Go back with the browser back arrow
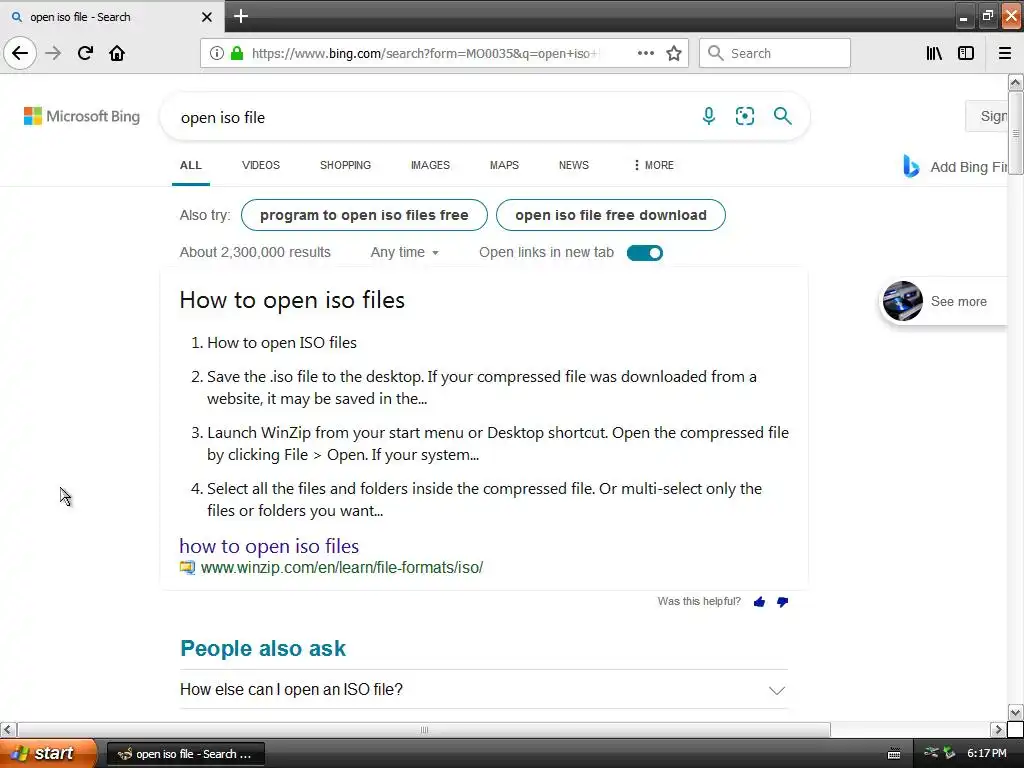The image size is (1024, 768). [x=20, y=53]
